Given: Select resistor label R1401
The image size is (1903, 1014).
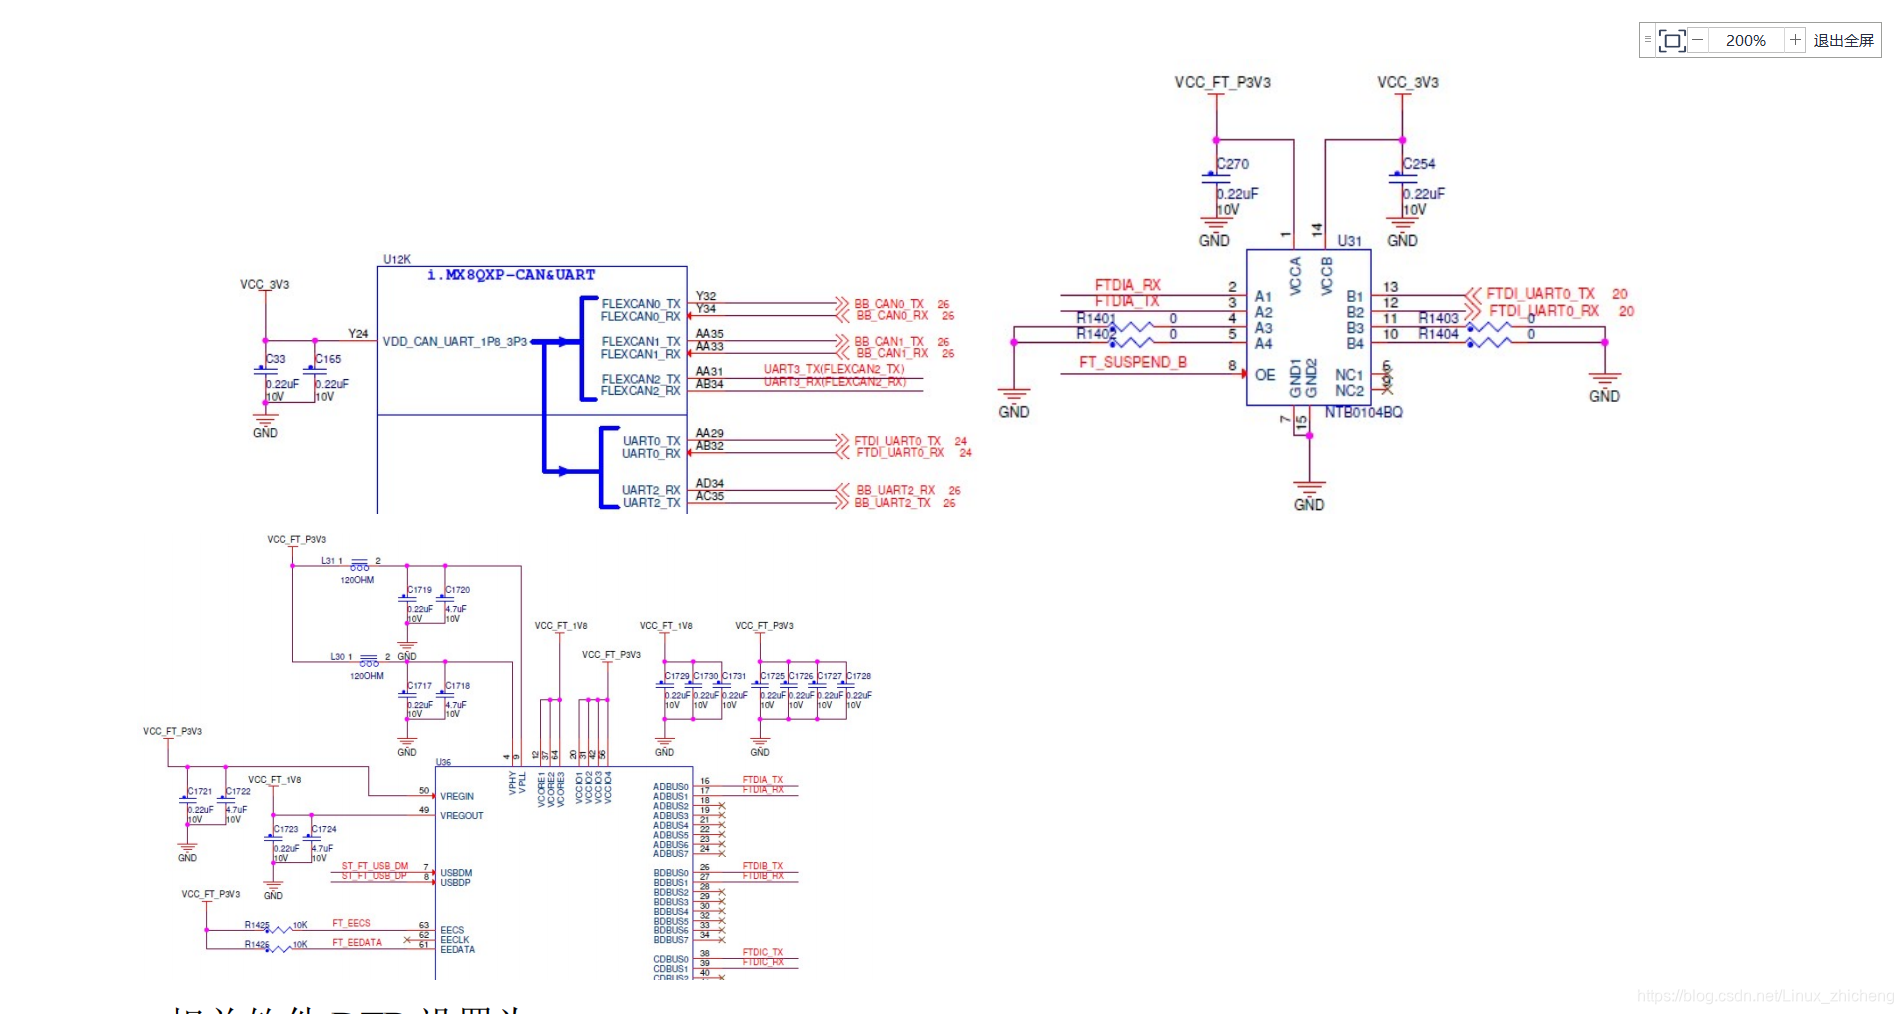Looking at the screenshot, I should 1096,318.
